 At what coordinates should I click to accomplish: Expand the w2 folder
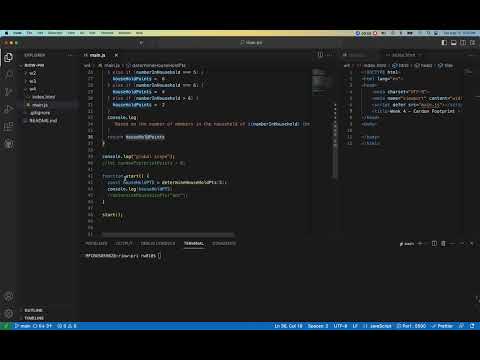[32, 73]
